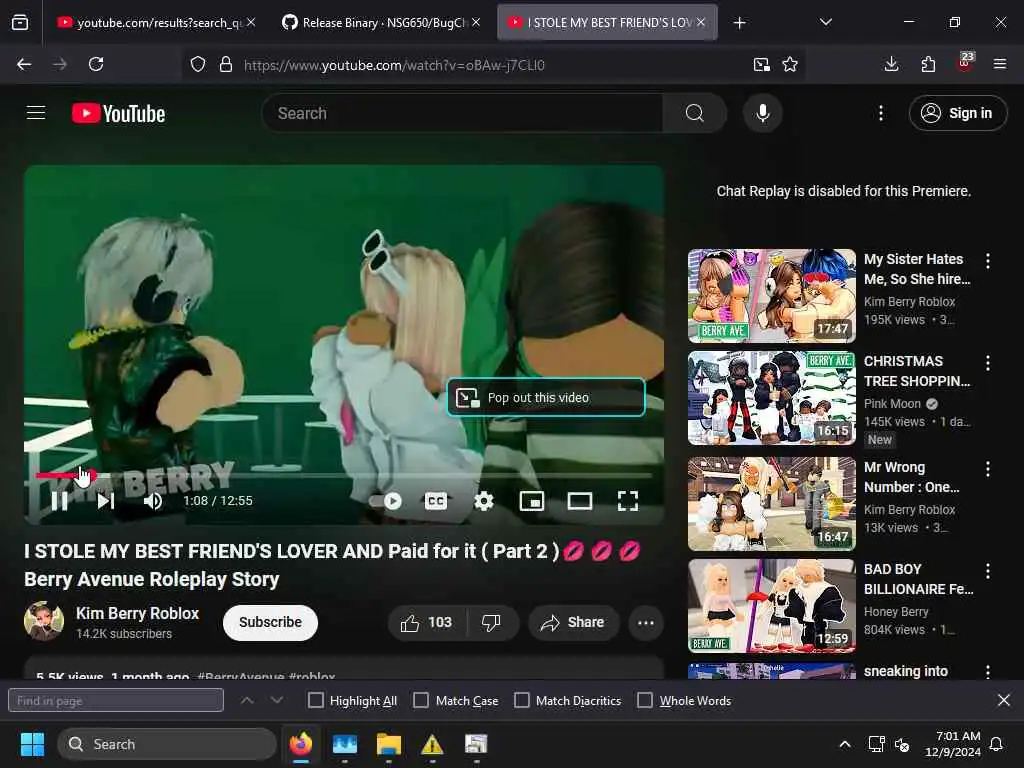Open video player settings gear
1024x768 pixels.
click(x=484, y=501)
